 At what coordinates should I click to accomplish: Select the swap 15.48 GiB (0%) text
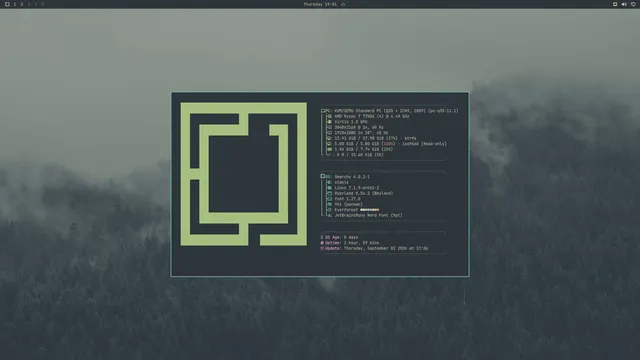(x=360, y=155)
